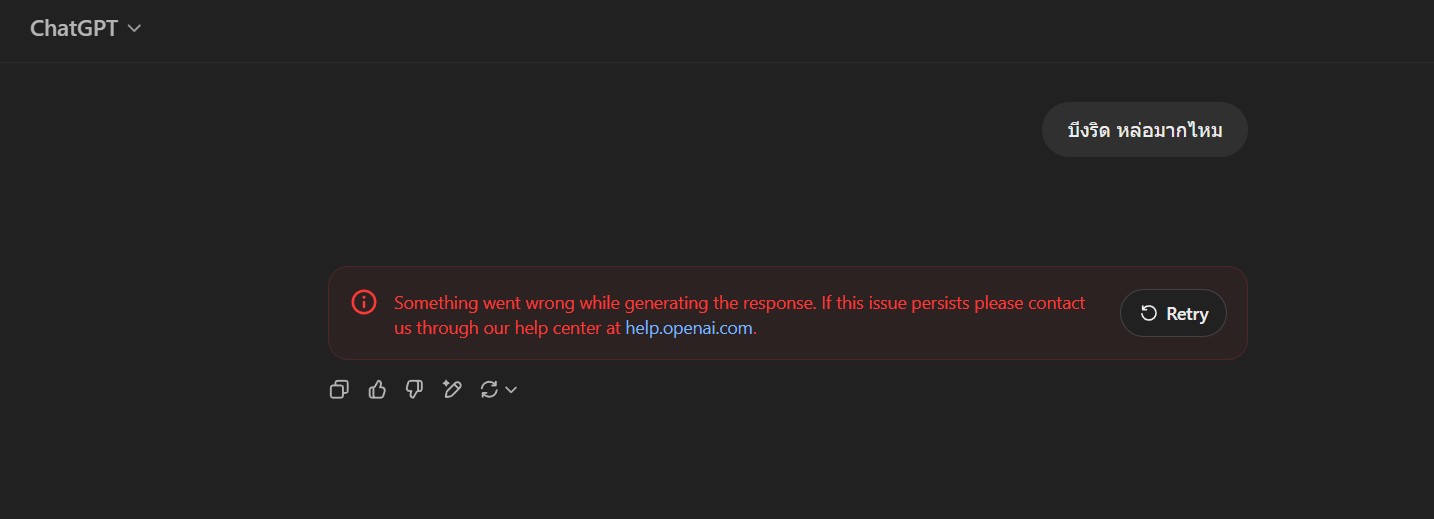Open the help.openai.com link
Image resolution: width=1434 pixels, height=519 pixels.
[689, 327]
